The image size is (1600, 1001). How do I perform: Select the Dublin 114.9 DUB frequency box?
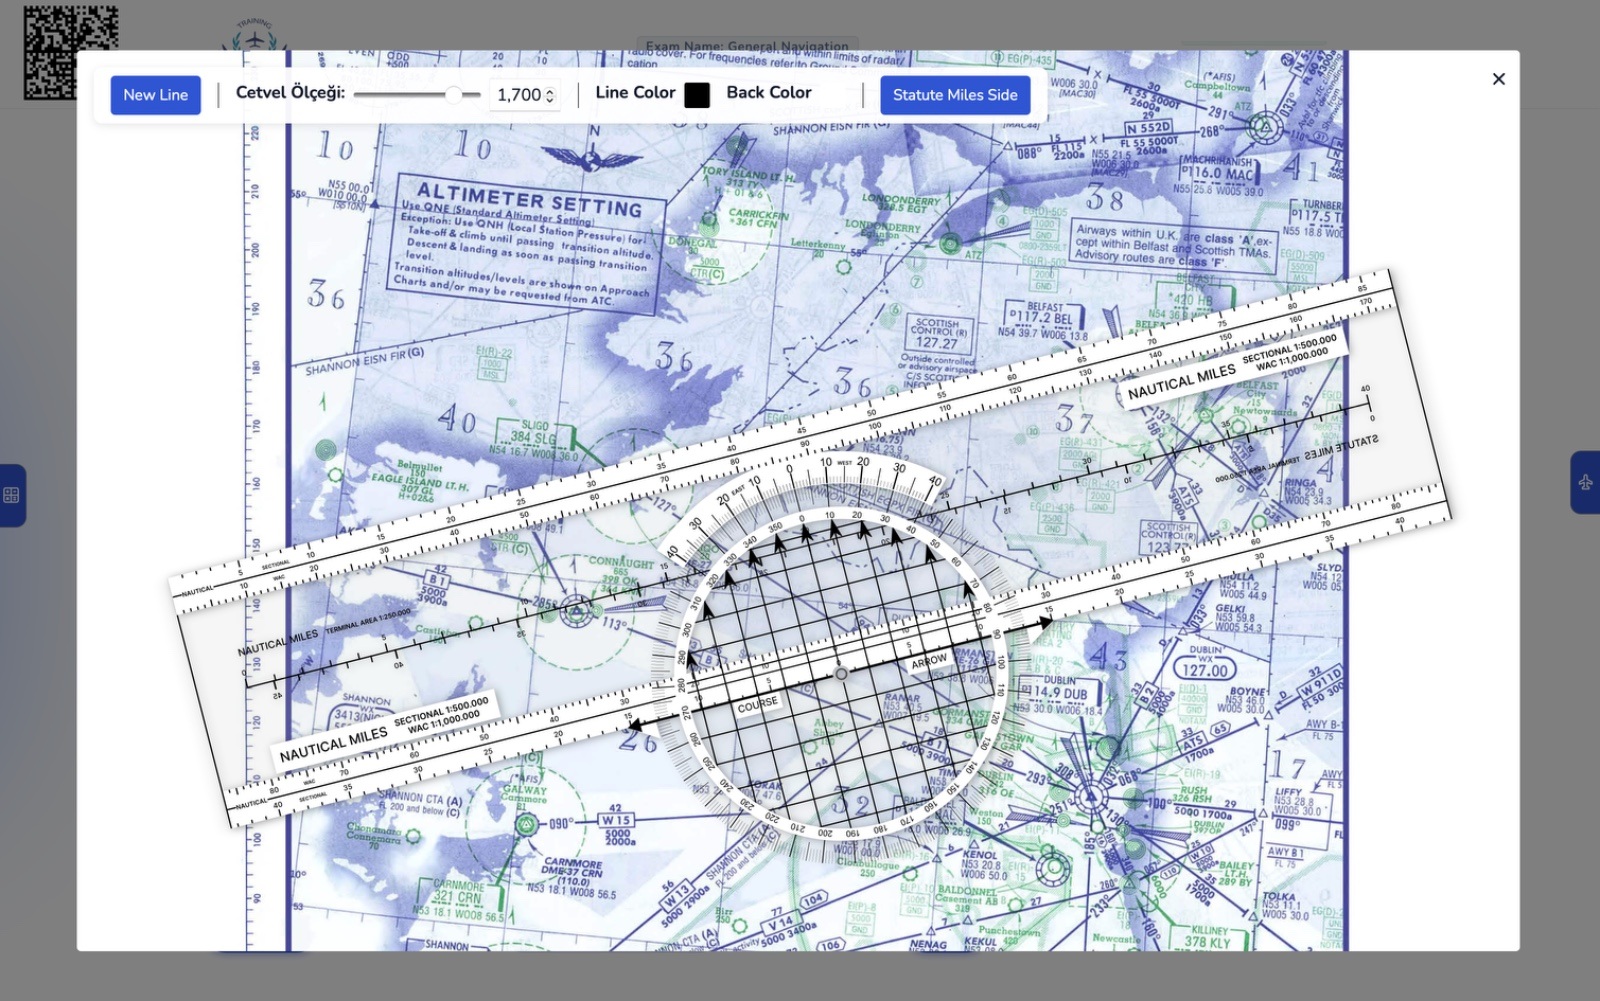click(1058, 692)
